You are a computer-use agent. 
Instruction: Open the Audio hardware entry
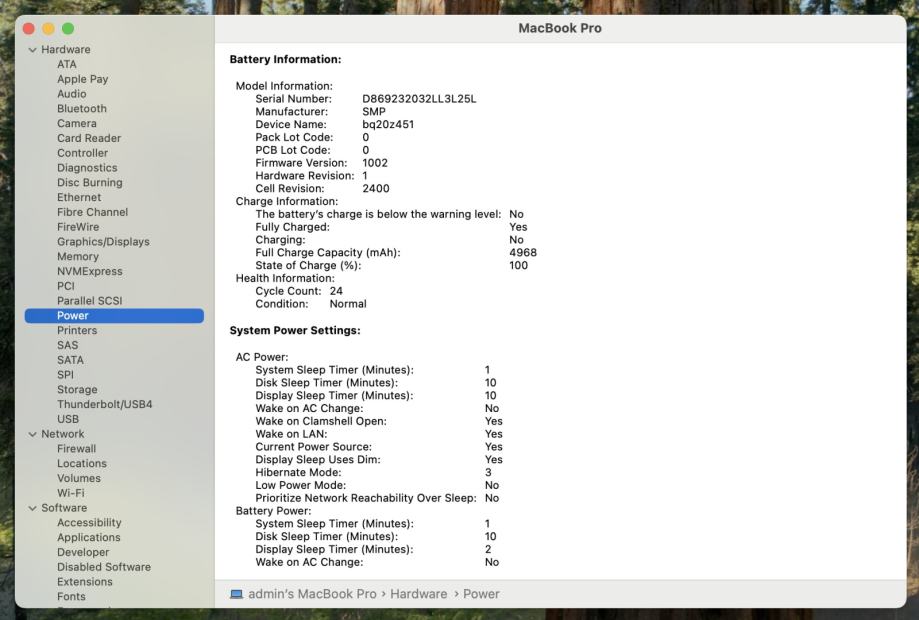[x=72, y=94]
